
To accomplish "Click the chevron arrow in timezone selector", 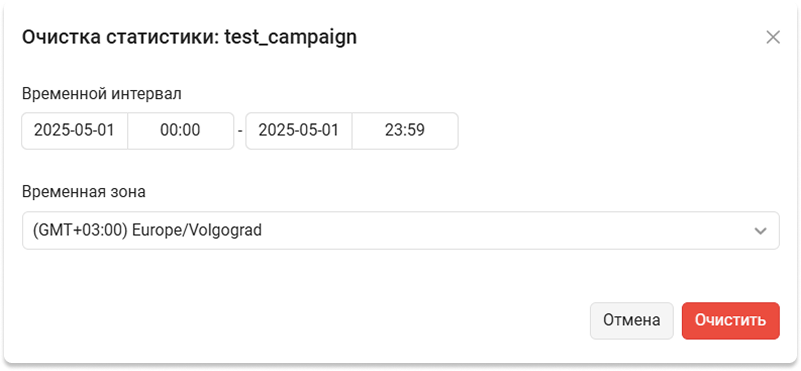I will coord(761,231).
